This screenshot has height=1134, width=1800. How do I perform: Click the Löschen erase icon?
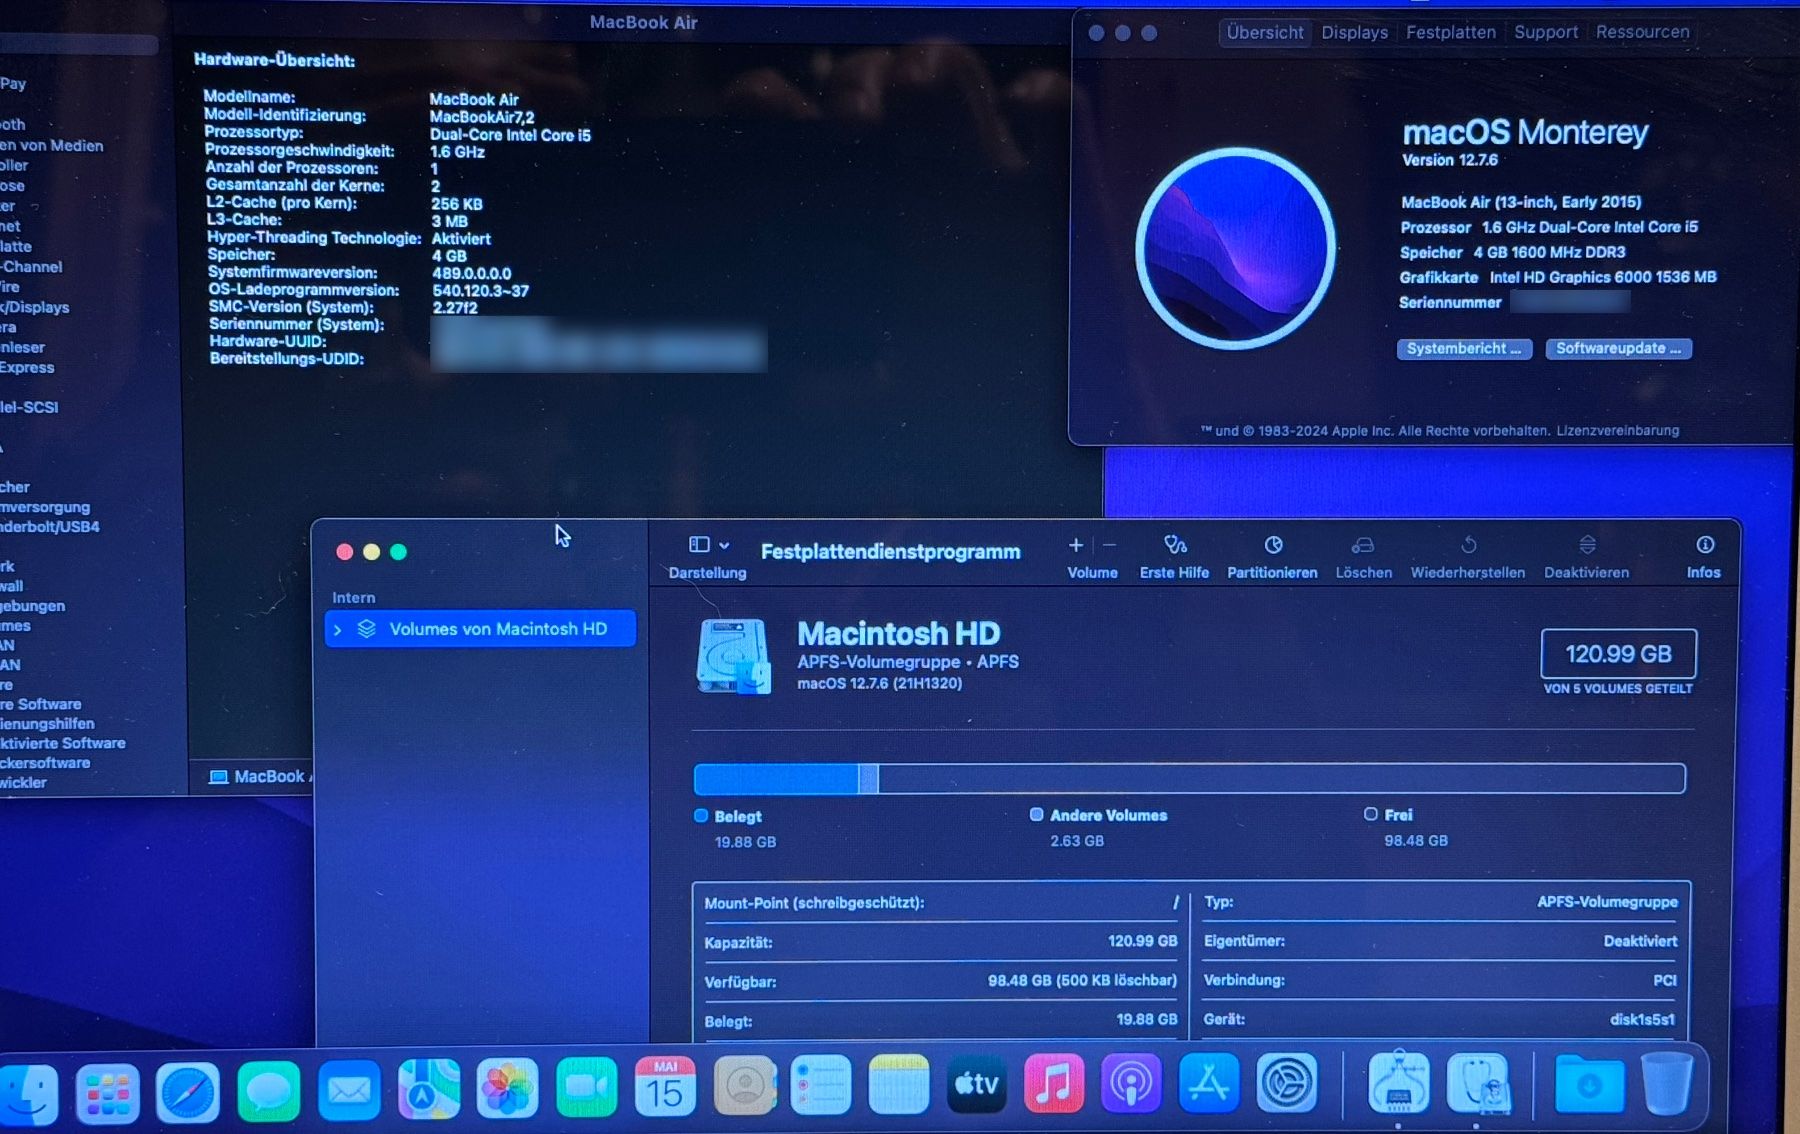pyautogui.click(x=1363, y=545)
